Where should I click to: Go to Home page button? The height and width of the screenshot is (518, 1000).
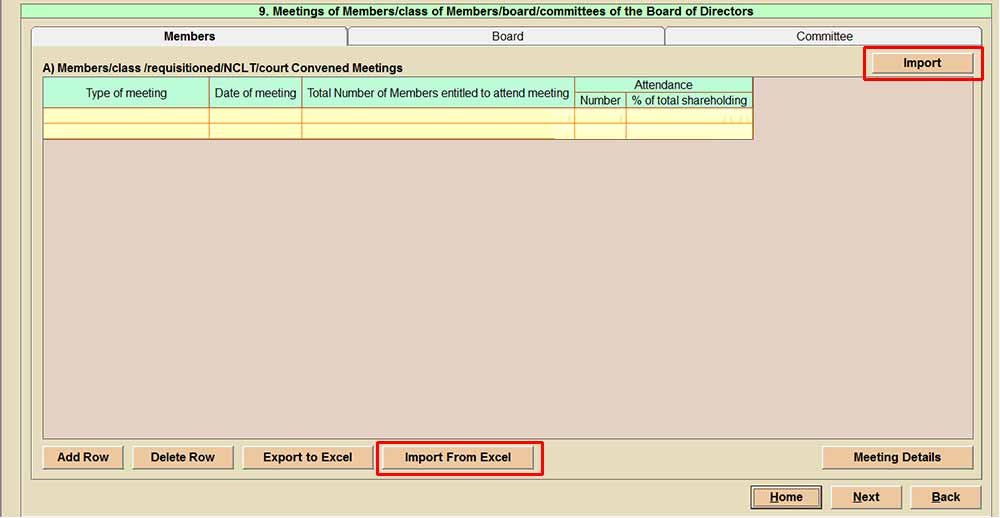pos(786,497)
